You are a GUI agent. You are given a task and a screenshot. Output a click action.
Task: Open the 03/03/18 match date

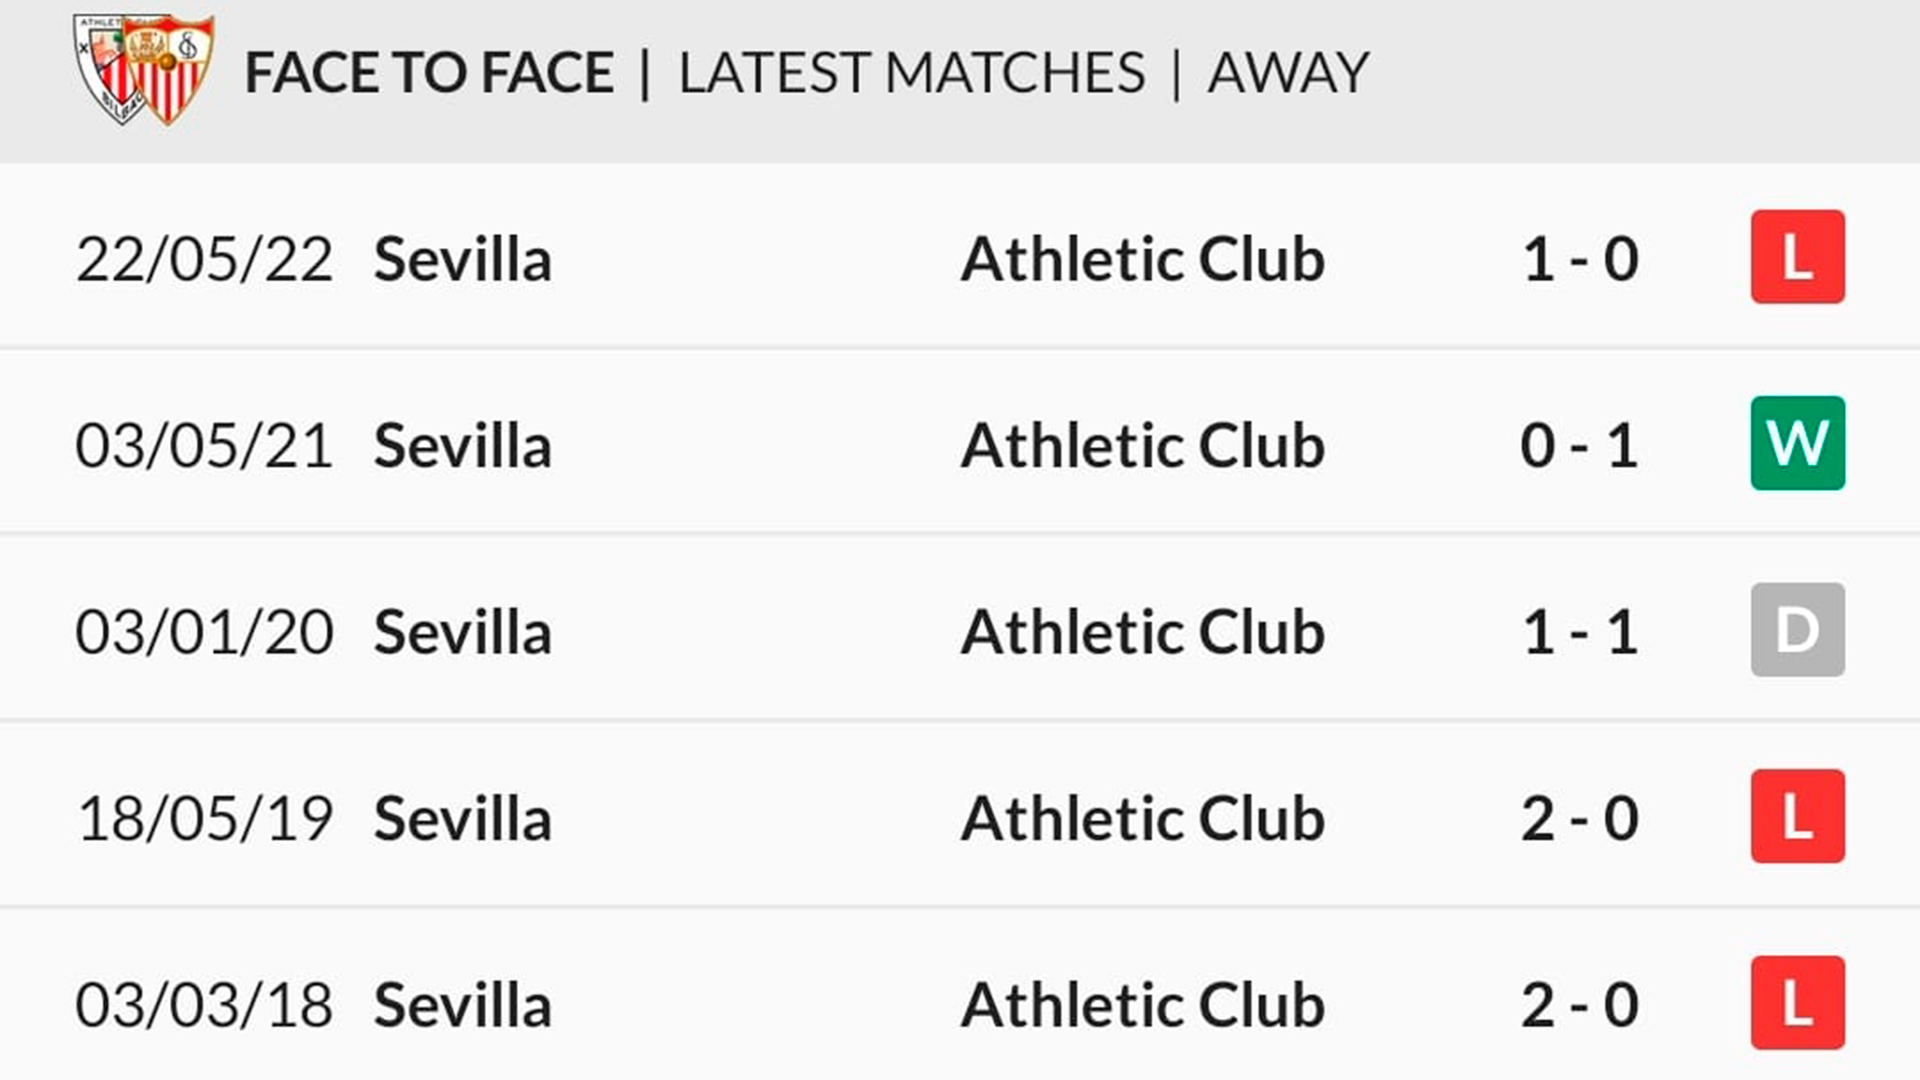[204, 1004]
